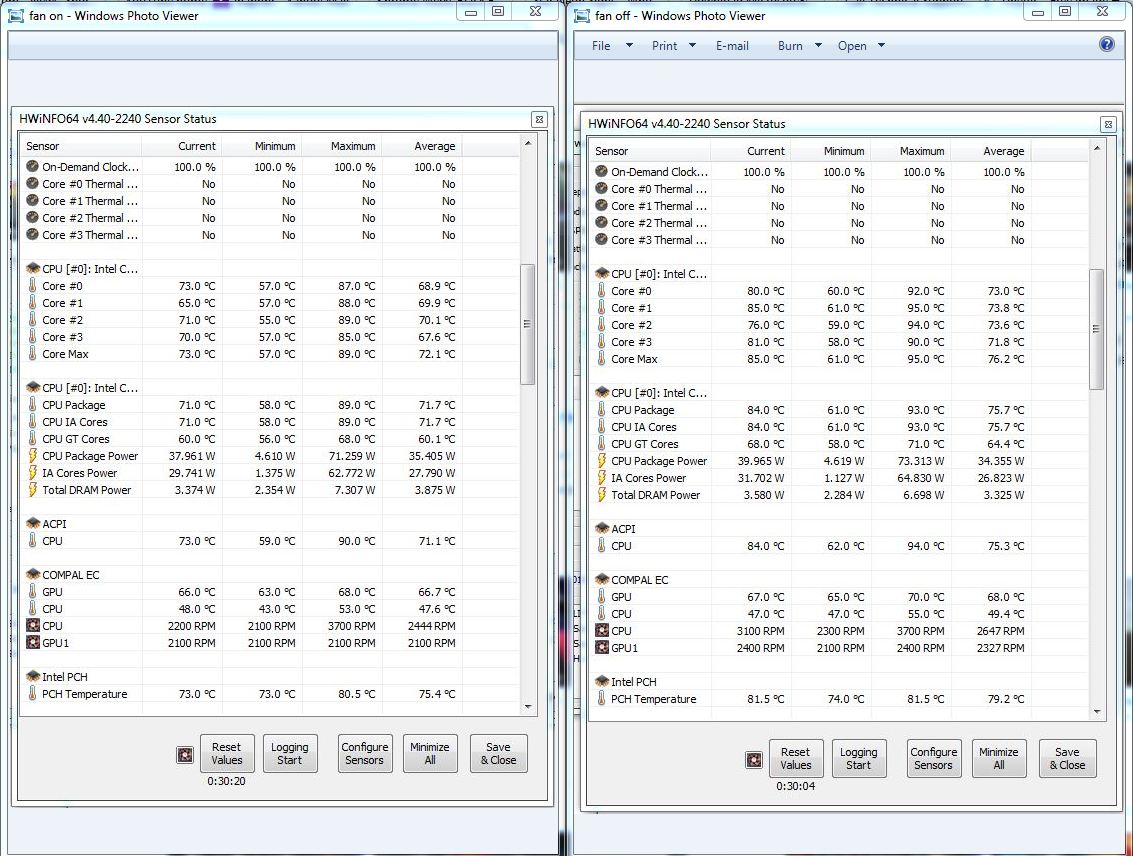The width and height of the screenshot is (1133, 856).
Task: Click the GPU1 fan icon in fan off window
Action: coord(601,647)
